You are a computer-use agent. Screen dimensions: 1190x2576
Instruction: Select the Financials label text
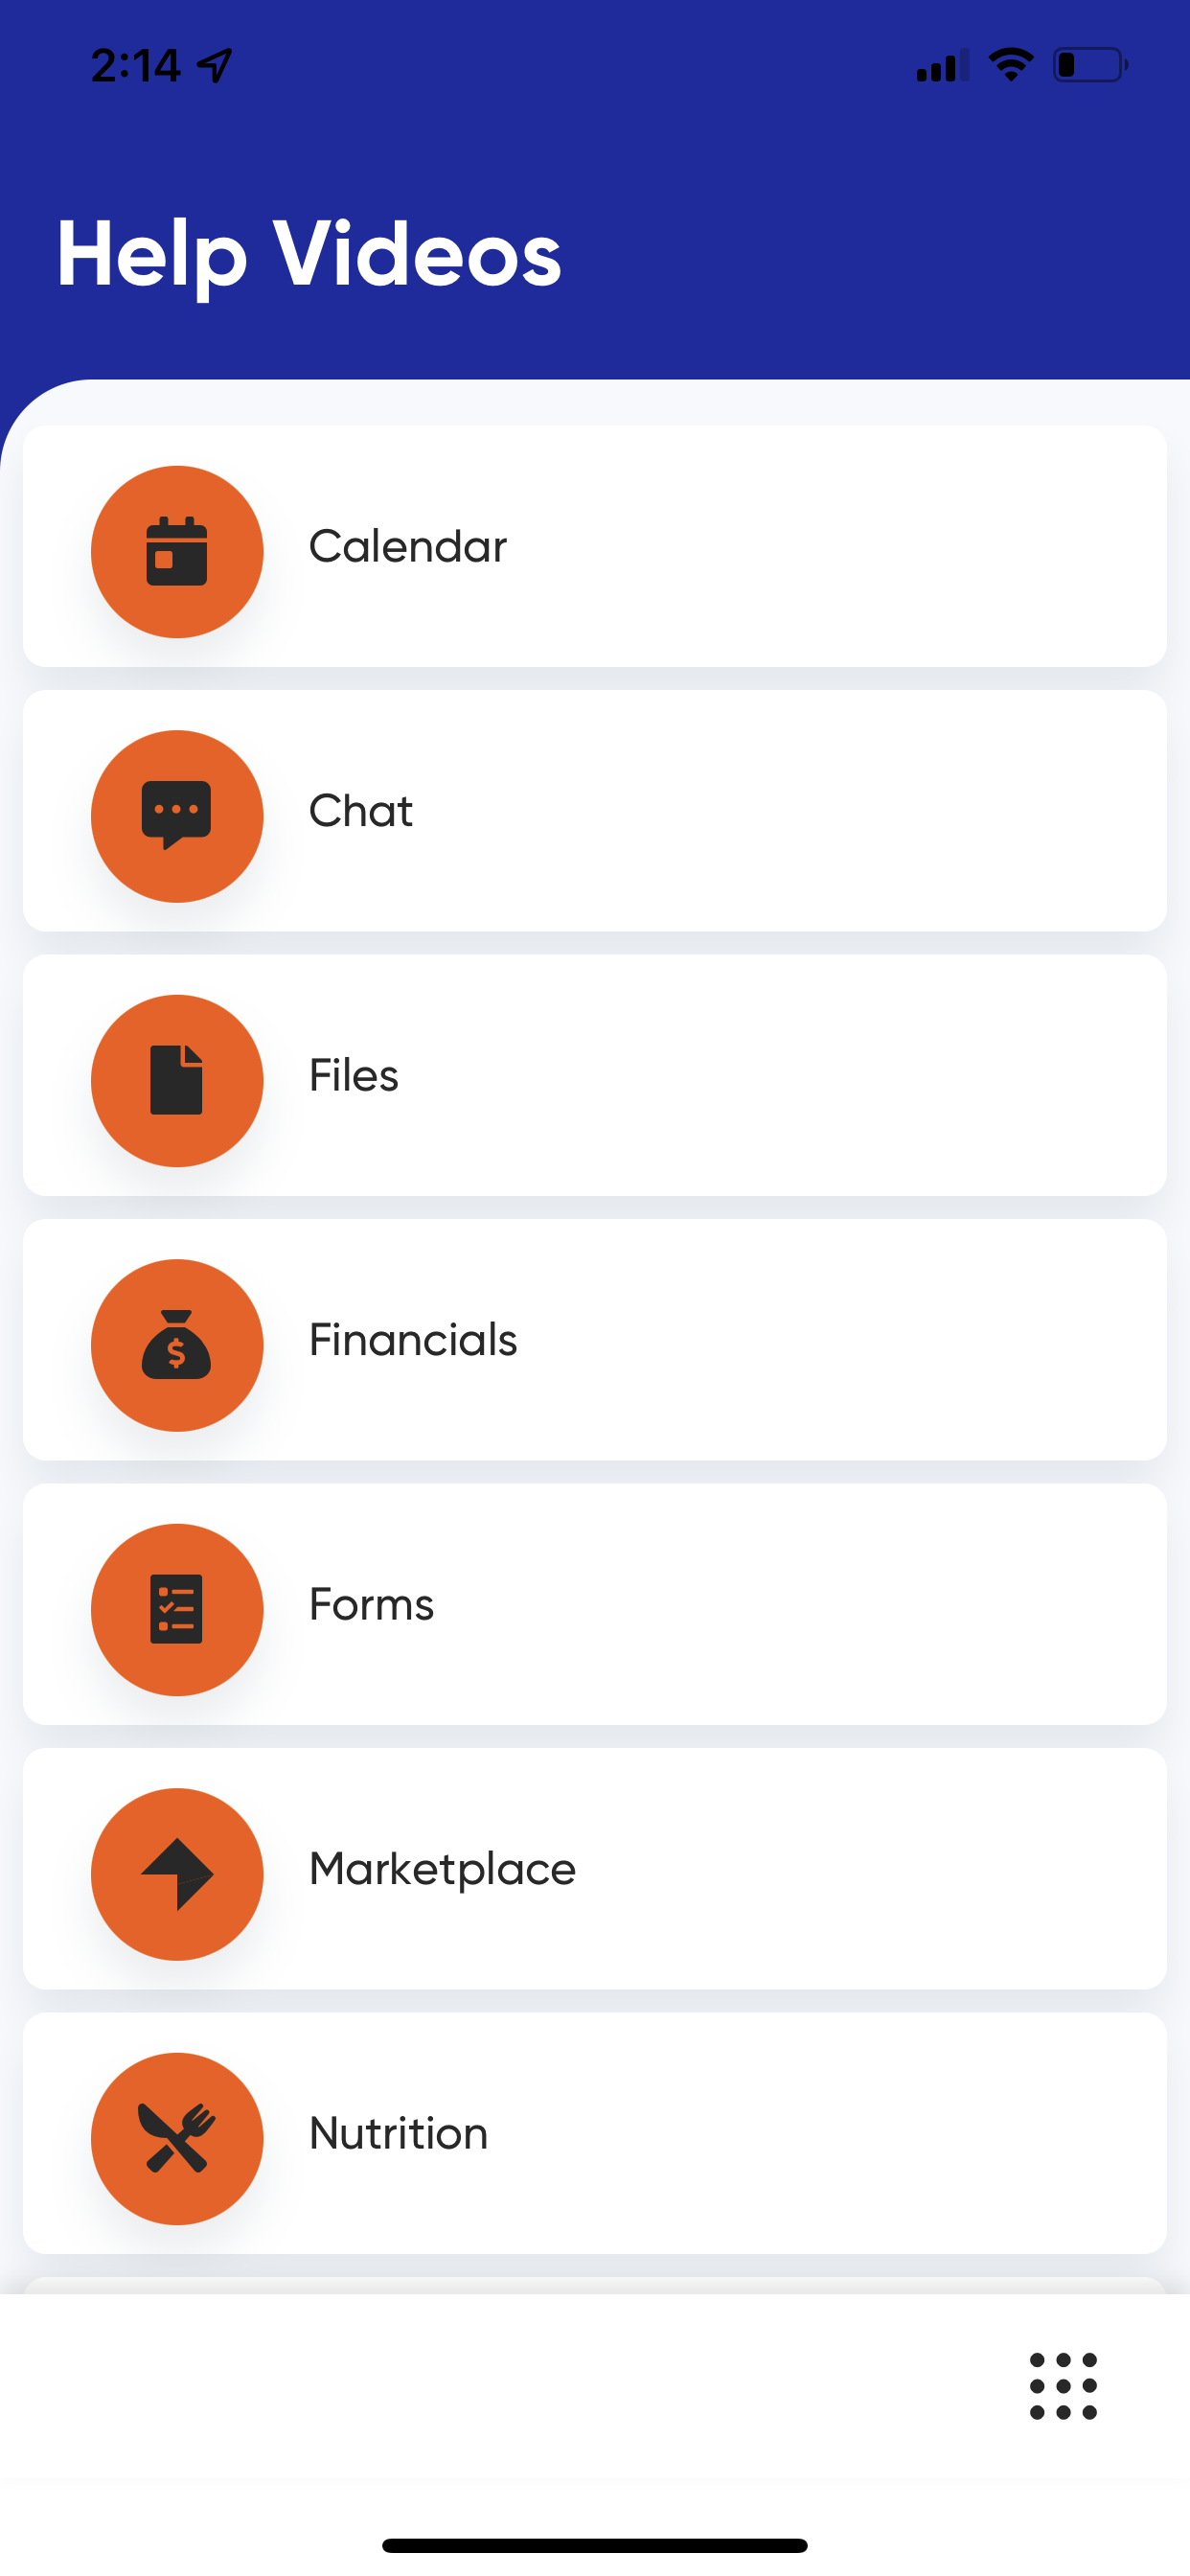[413, 1340]
